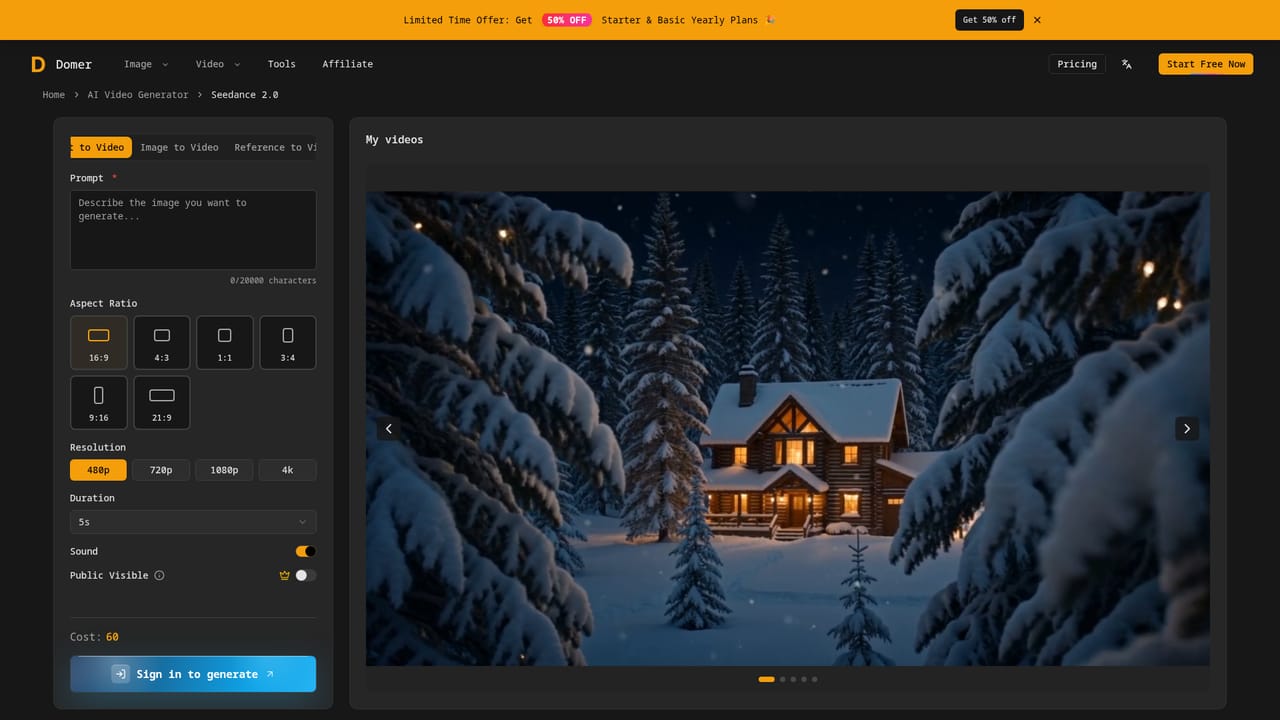1280x720 pixels.
Task: Switch to the Text to Video tab
Action: [x=101, y=147]
